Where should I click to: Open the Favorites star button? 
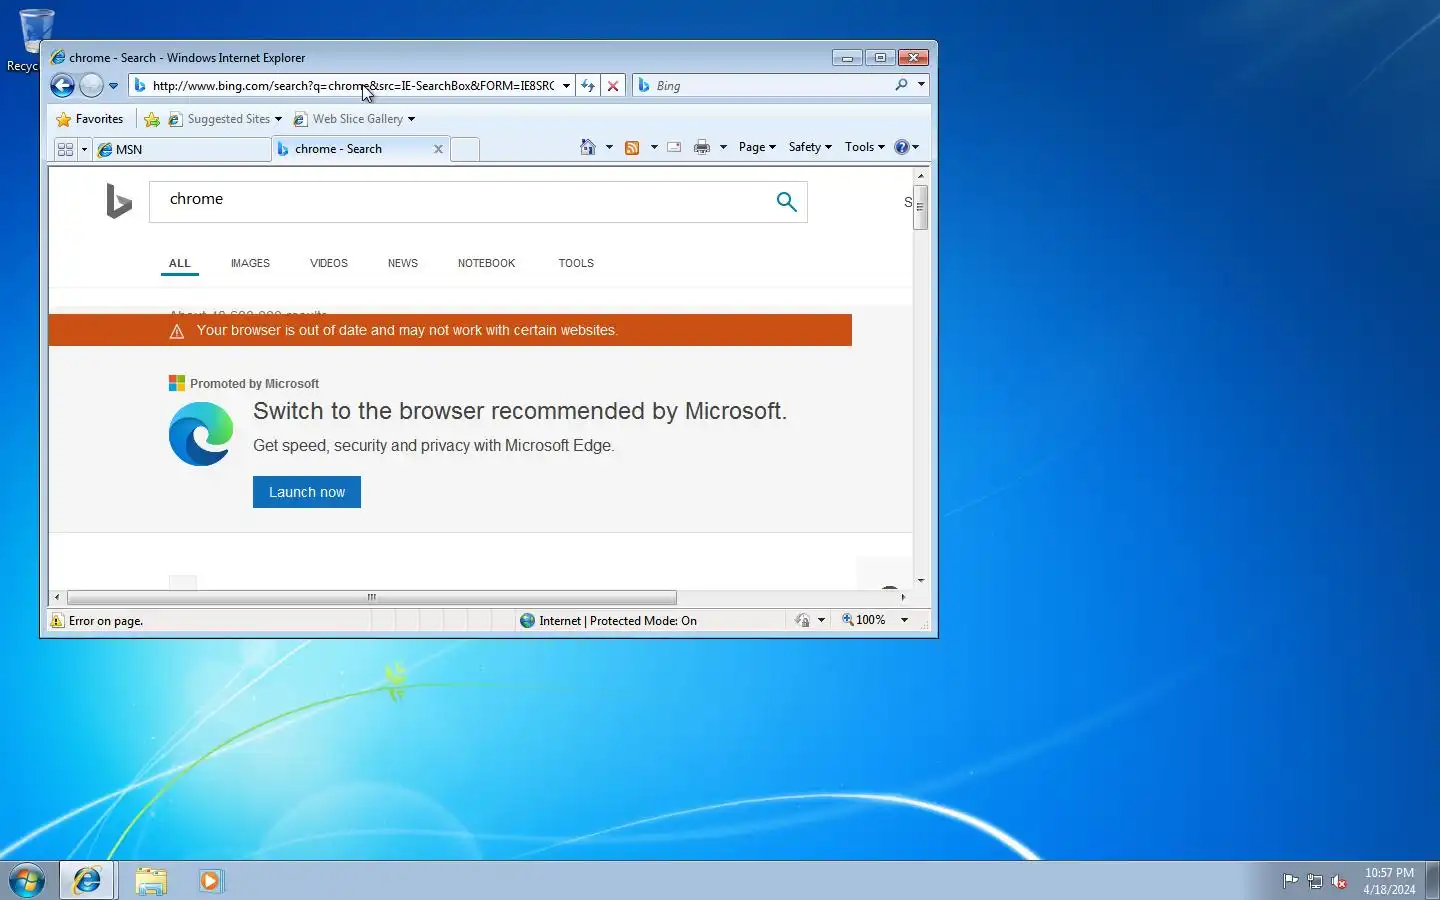coord(90,119)
